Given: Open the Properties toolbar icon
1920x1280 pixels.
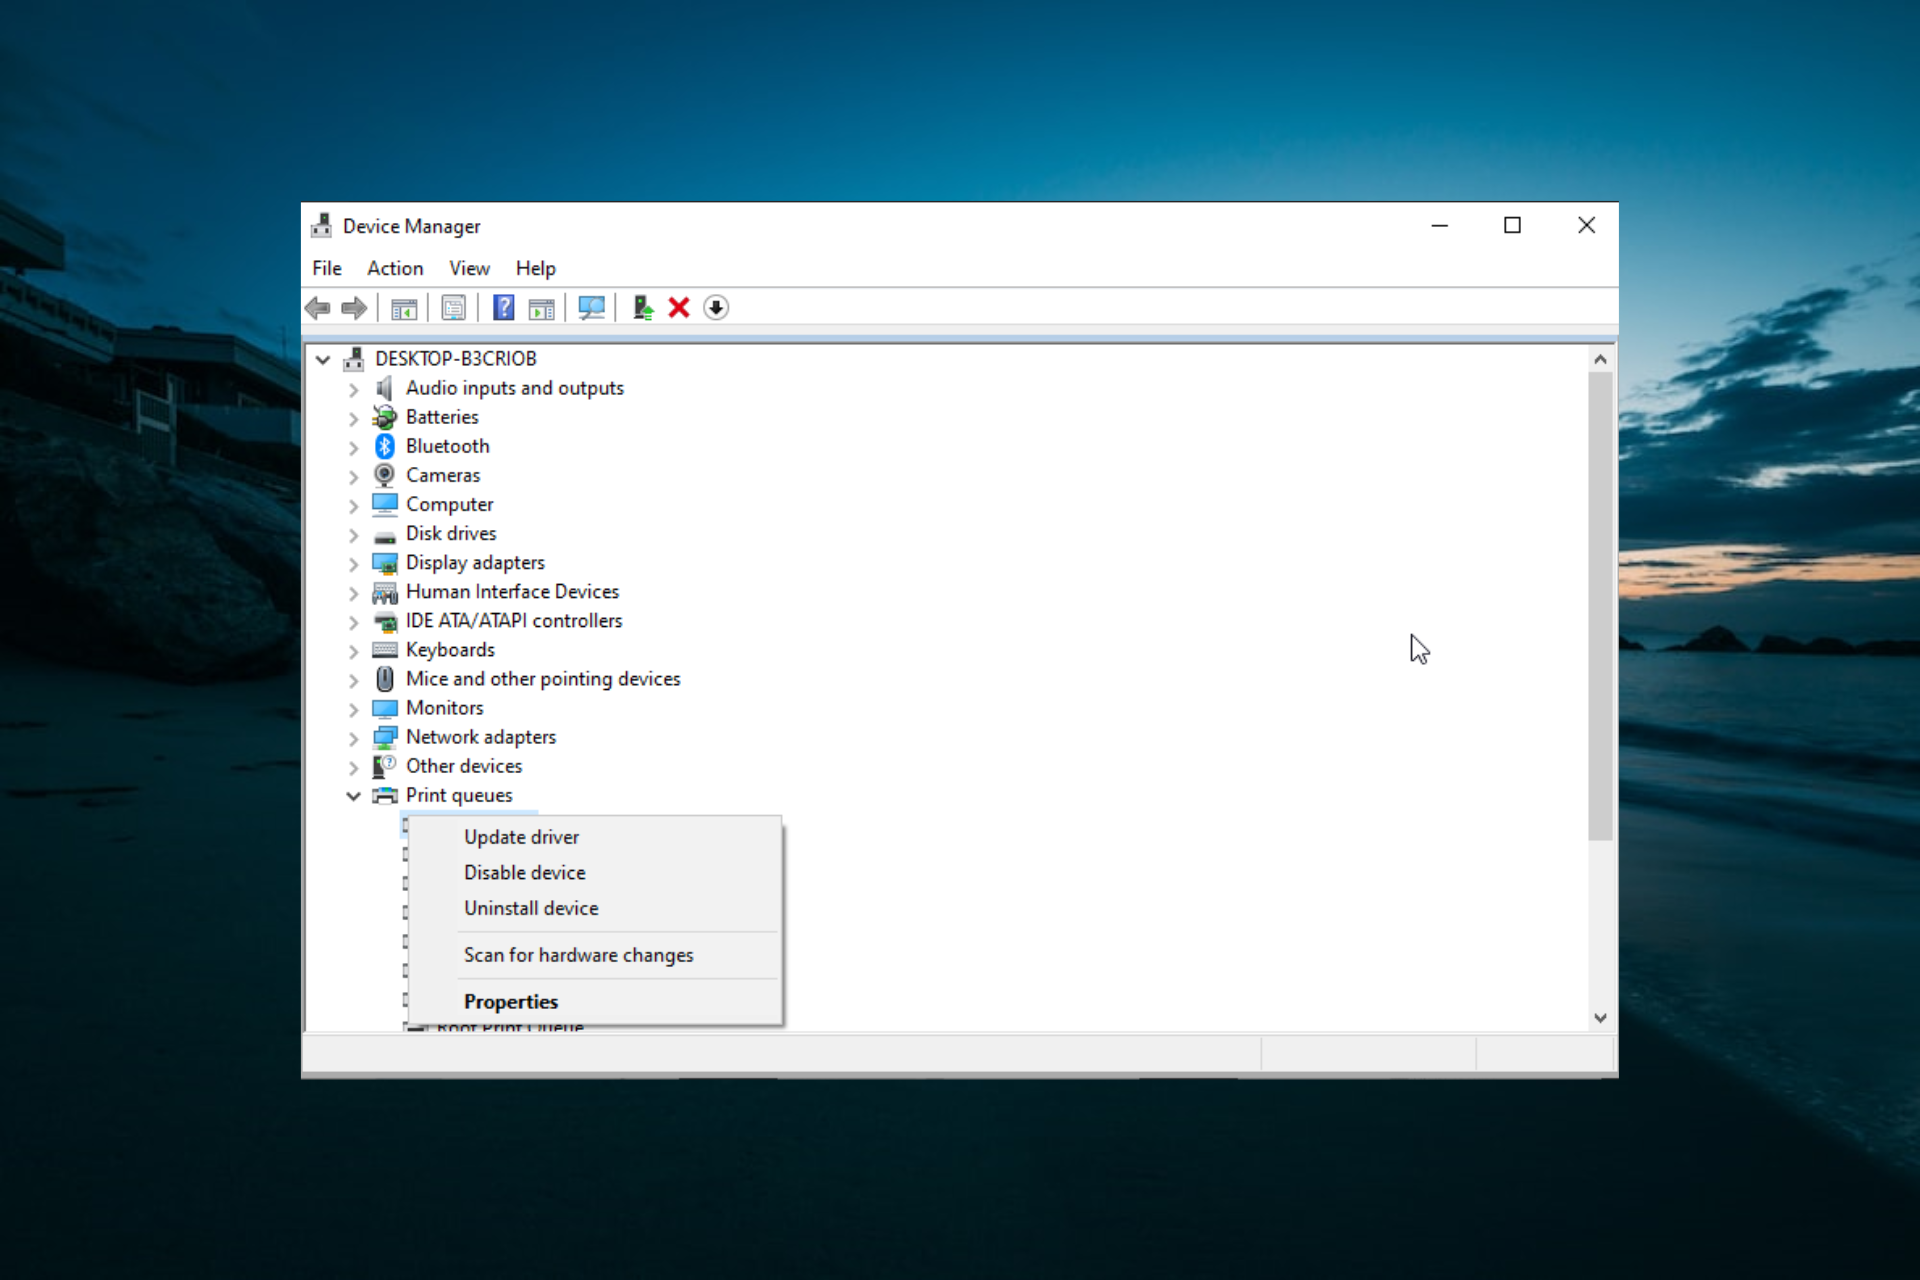Looking at the screenshot, I should [x=453, y=308].
